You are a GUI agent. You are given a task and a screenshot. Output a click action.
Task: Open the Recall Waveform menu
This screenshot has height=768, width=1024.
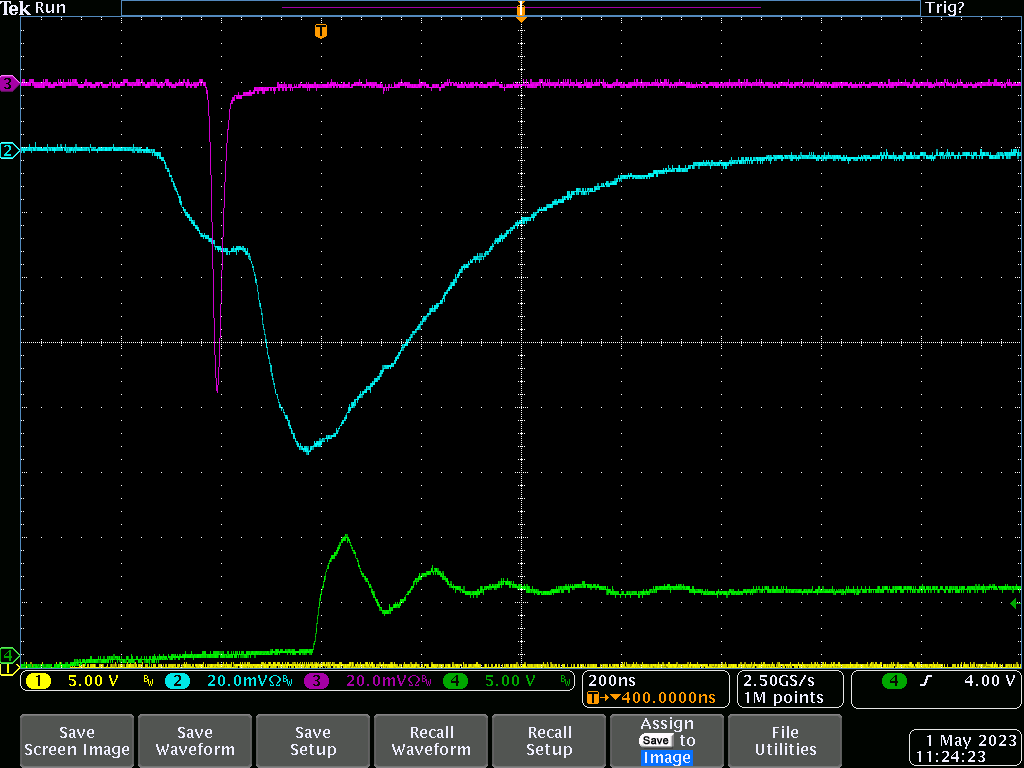(431, 741)
